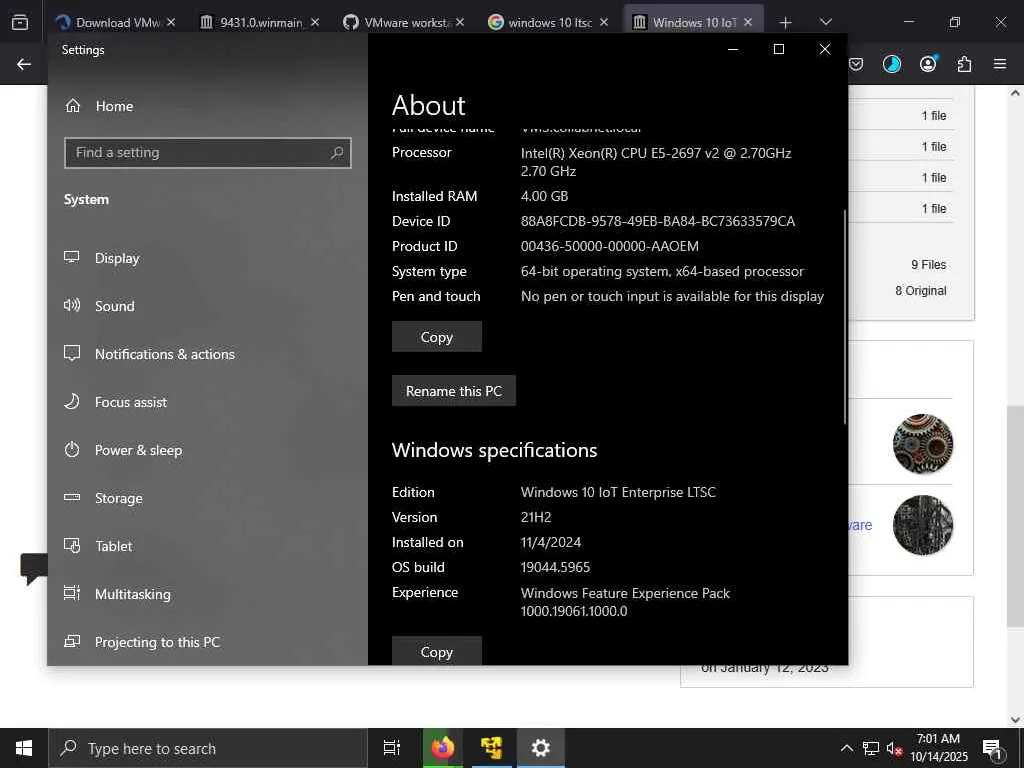Click the taskbar Type here to search box
The height and width of the screenshot is (768, 1024).
pos(208,748)
